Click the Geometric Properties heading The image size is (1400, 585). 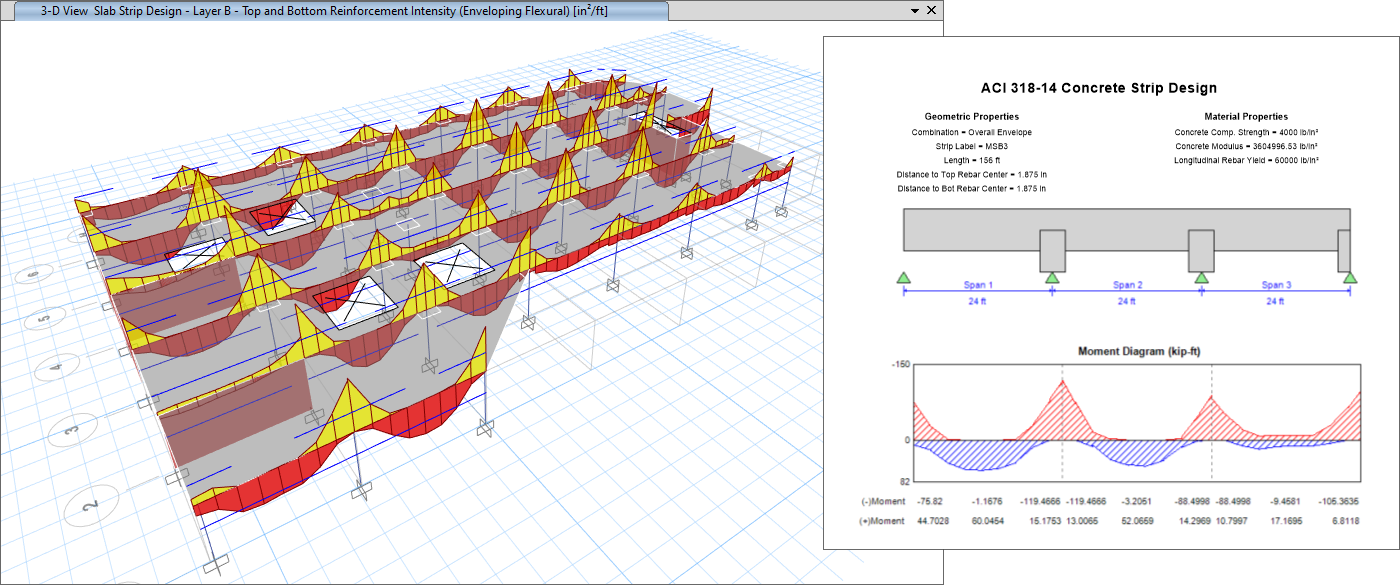click(x=971, y=117)
